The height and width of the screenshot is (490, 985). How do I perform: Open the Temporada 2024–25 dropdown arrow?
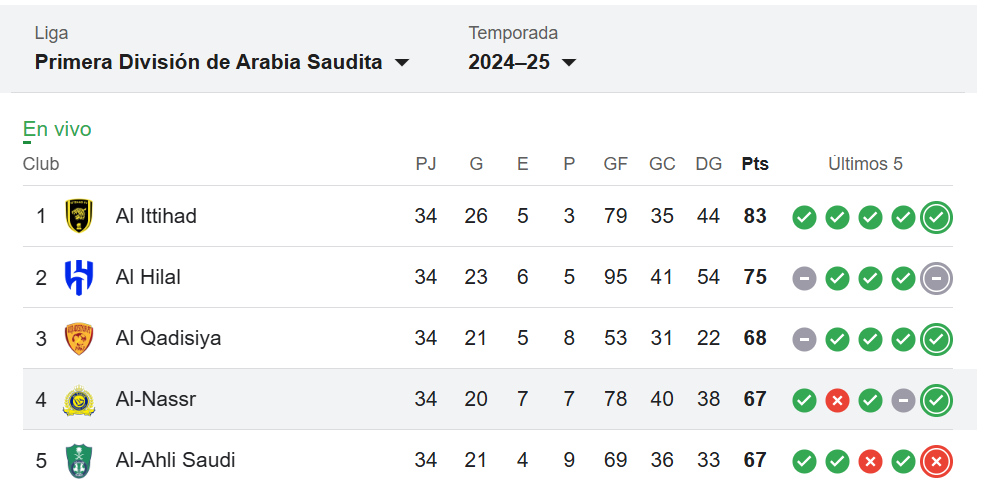tap(569, 63)
